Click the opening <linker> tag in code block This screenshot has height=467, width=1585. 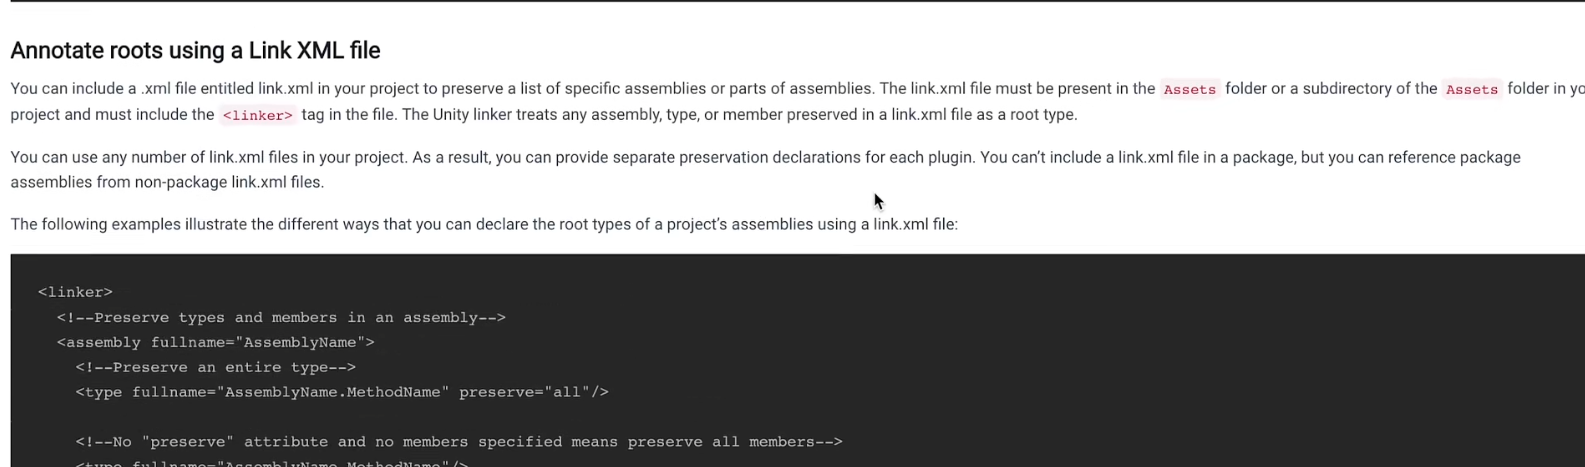click(x=75, y=292)
